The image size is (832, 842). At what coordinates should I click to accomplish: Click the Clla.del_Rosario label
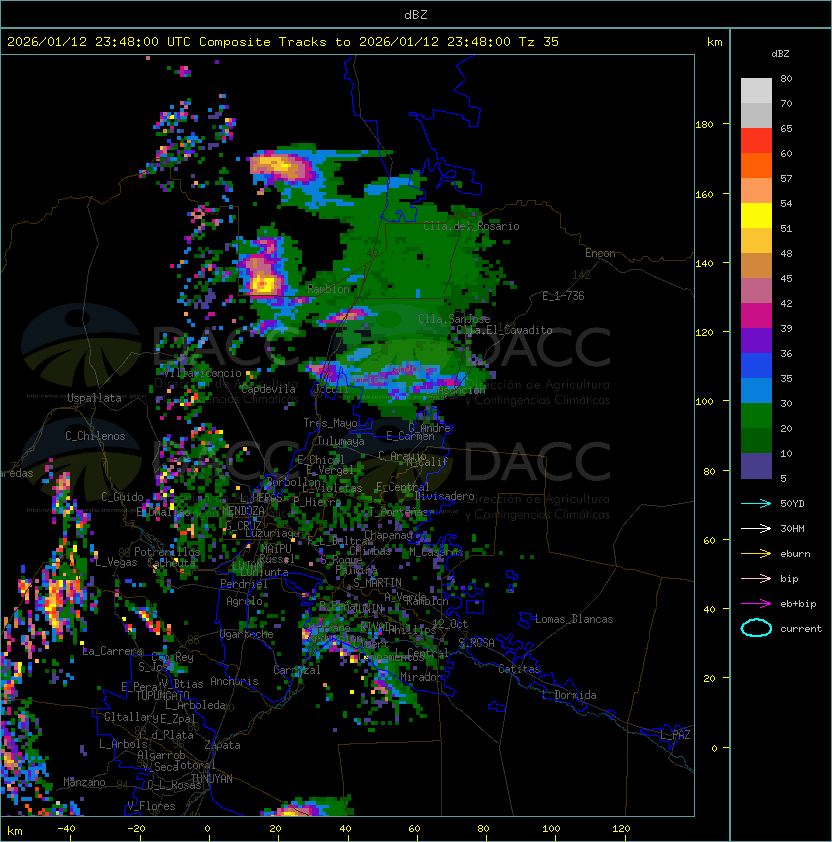471,226
